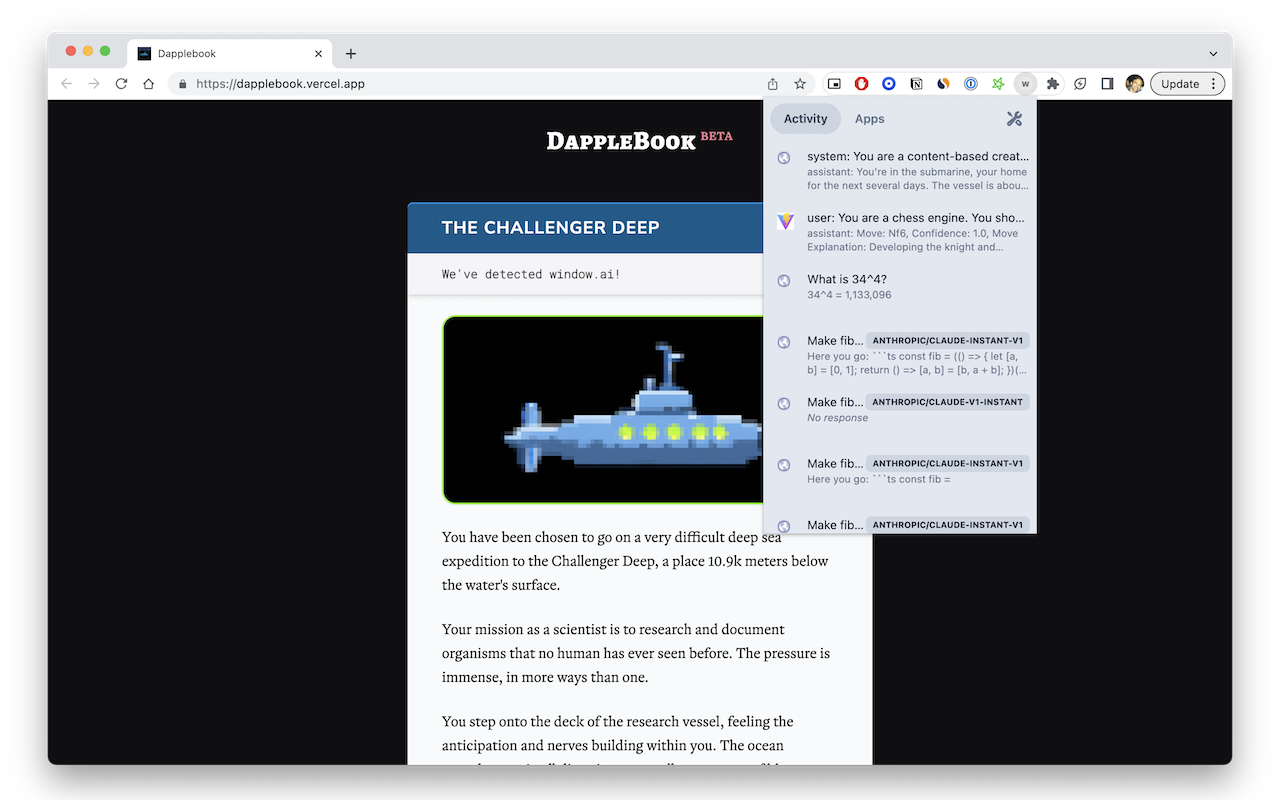This screenshot has width=1280, height=800.
Task: Open the lightning leaf performance icon
Action: pyautogui.click(x=1080, y=84)
